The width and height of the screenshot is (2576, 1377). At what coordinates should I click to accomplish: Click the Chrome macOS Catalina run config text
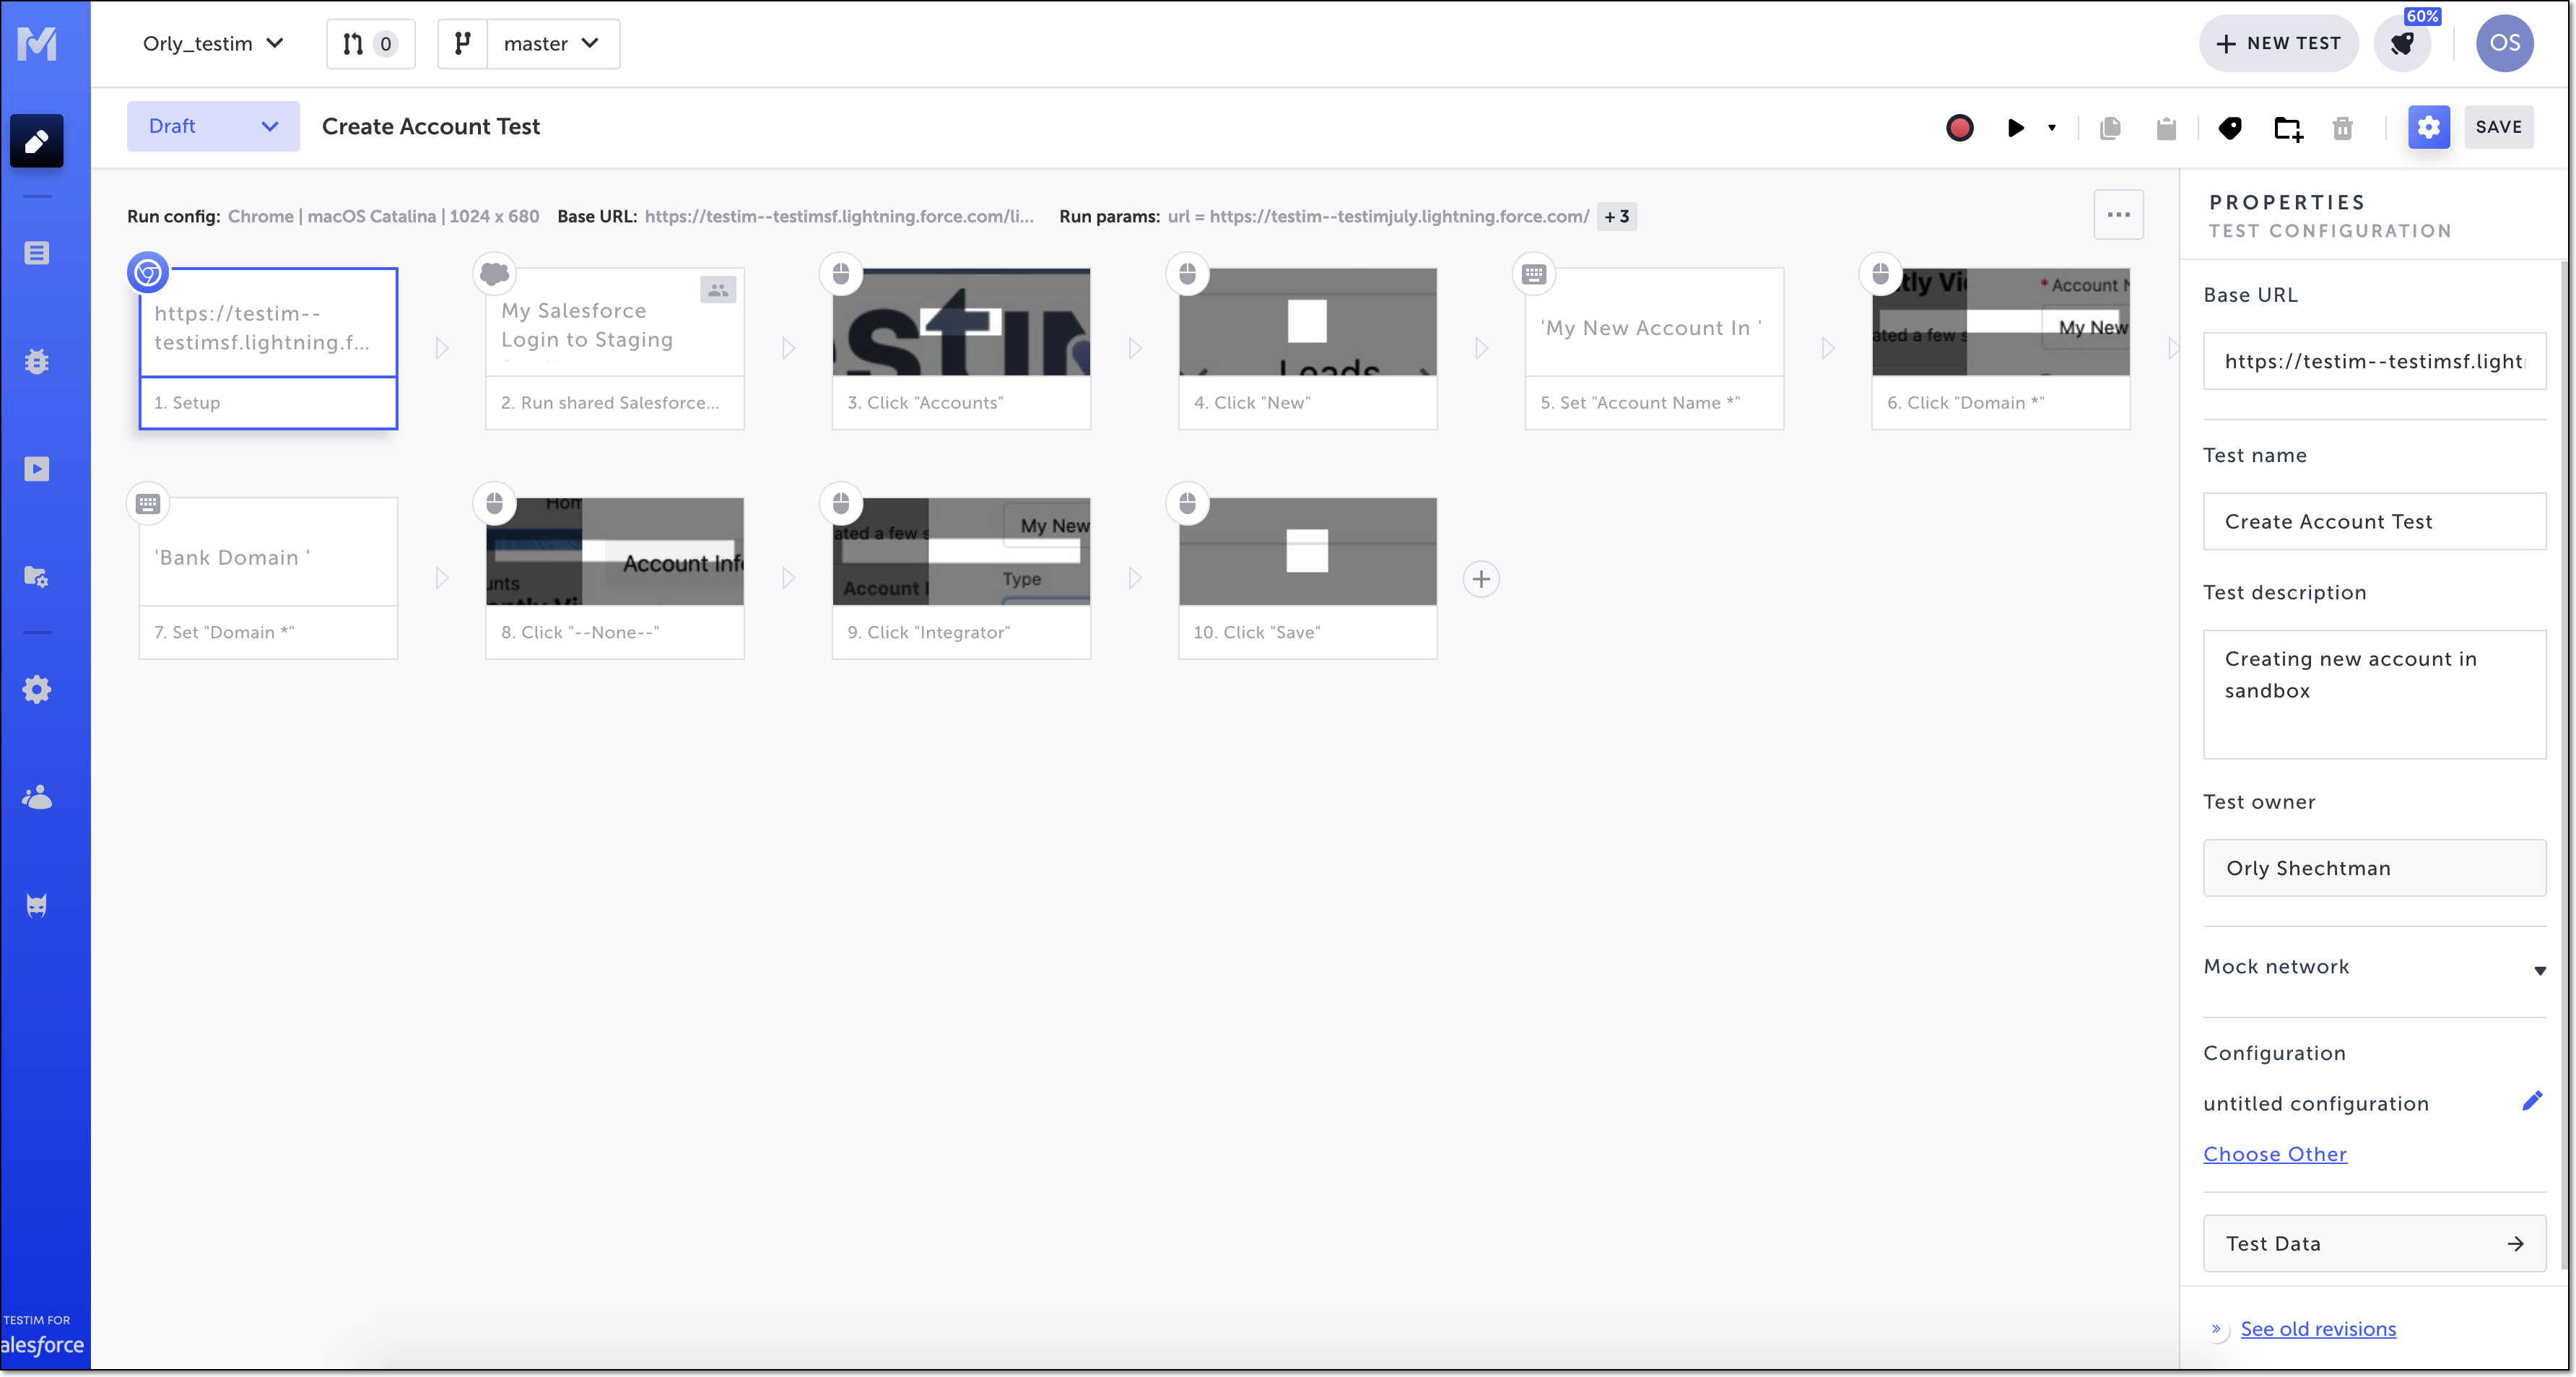coord(383,216)
